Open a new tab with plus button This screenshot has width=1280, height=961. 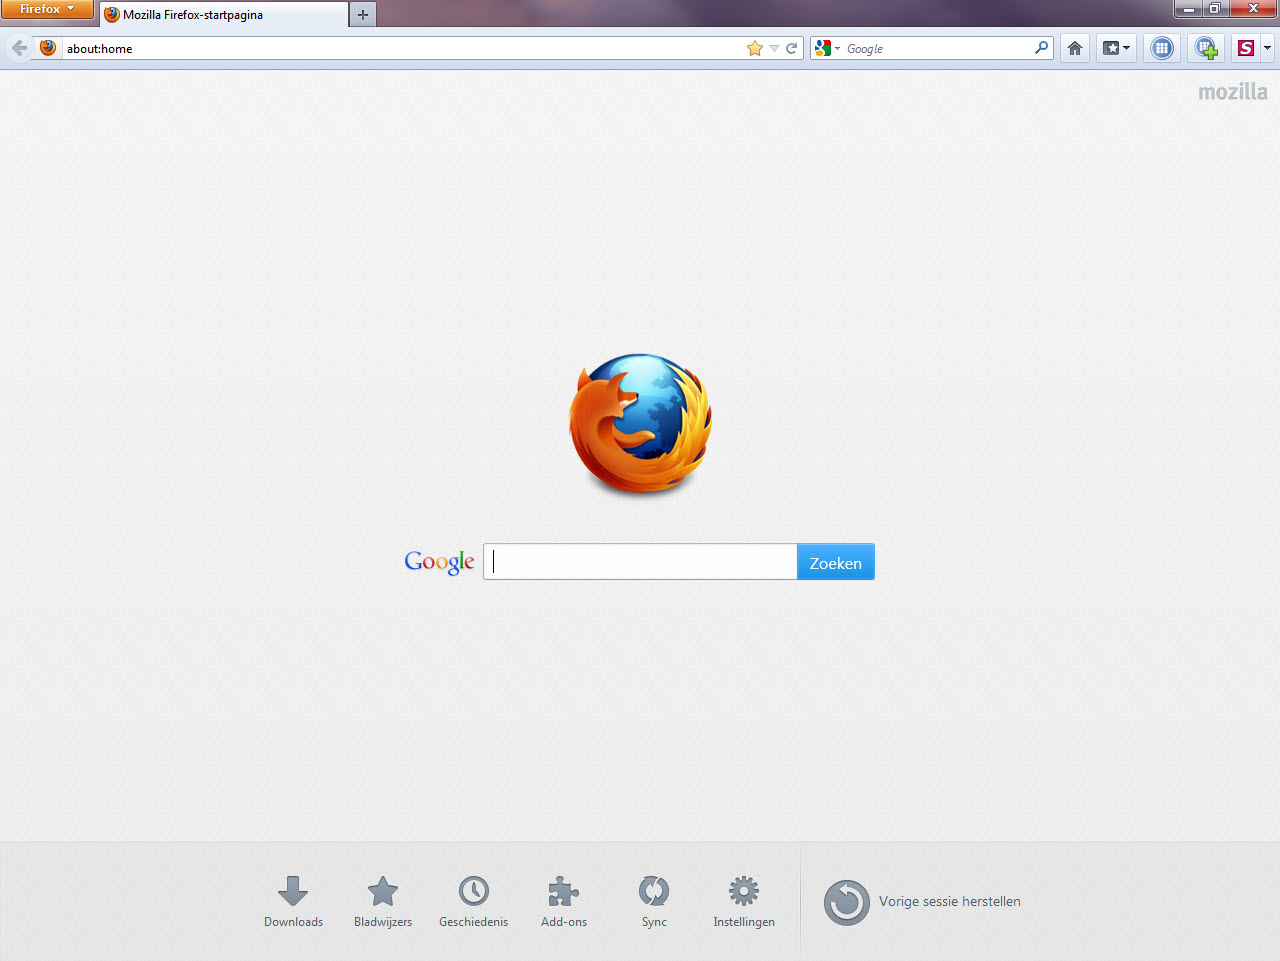(363, 15)
